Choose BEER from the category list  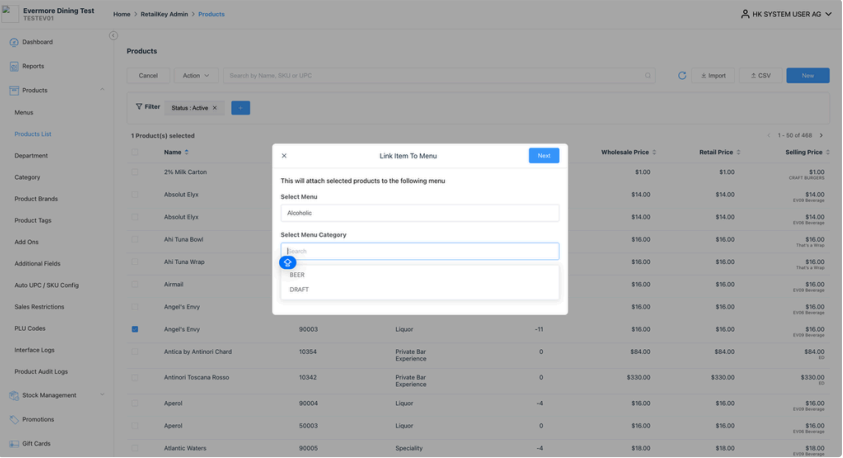pyautogui.click(x=298, y=275)
